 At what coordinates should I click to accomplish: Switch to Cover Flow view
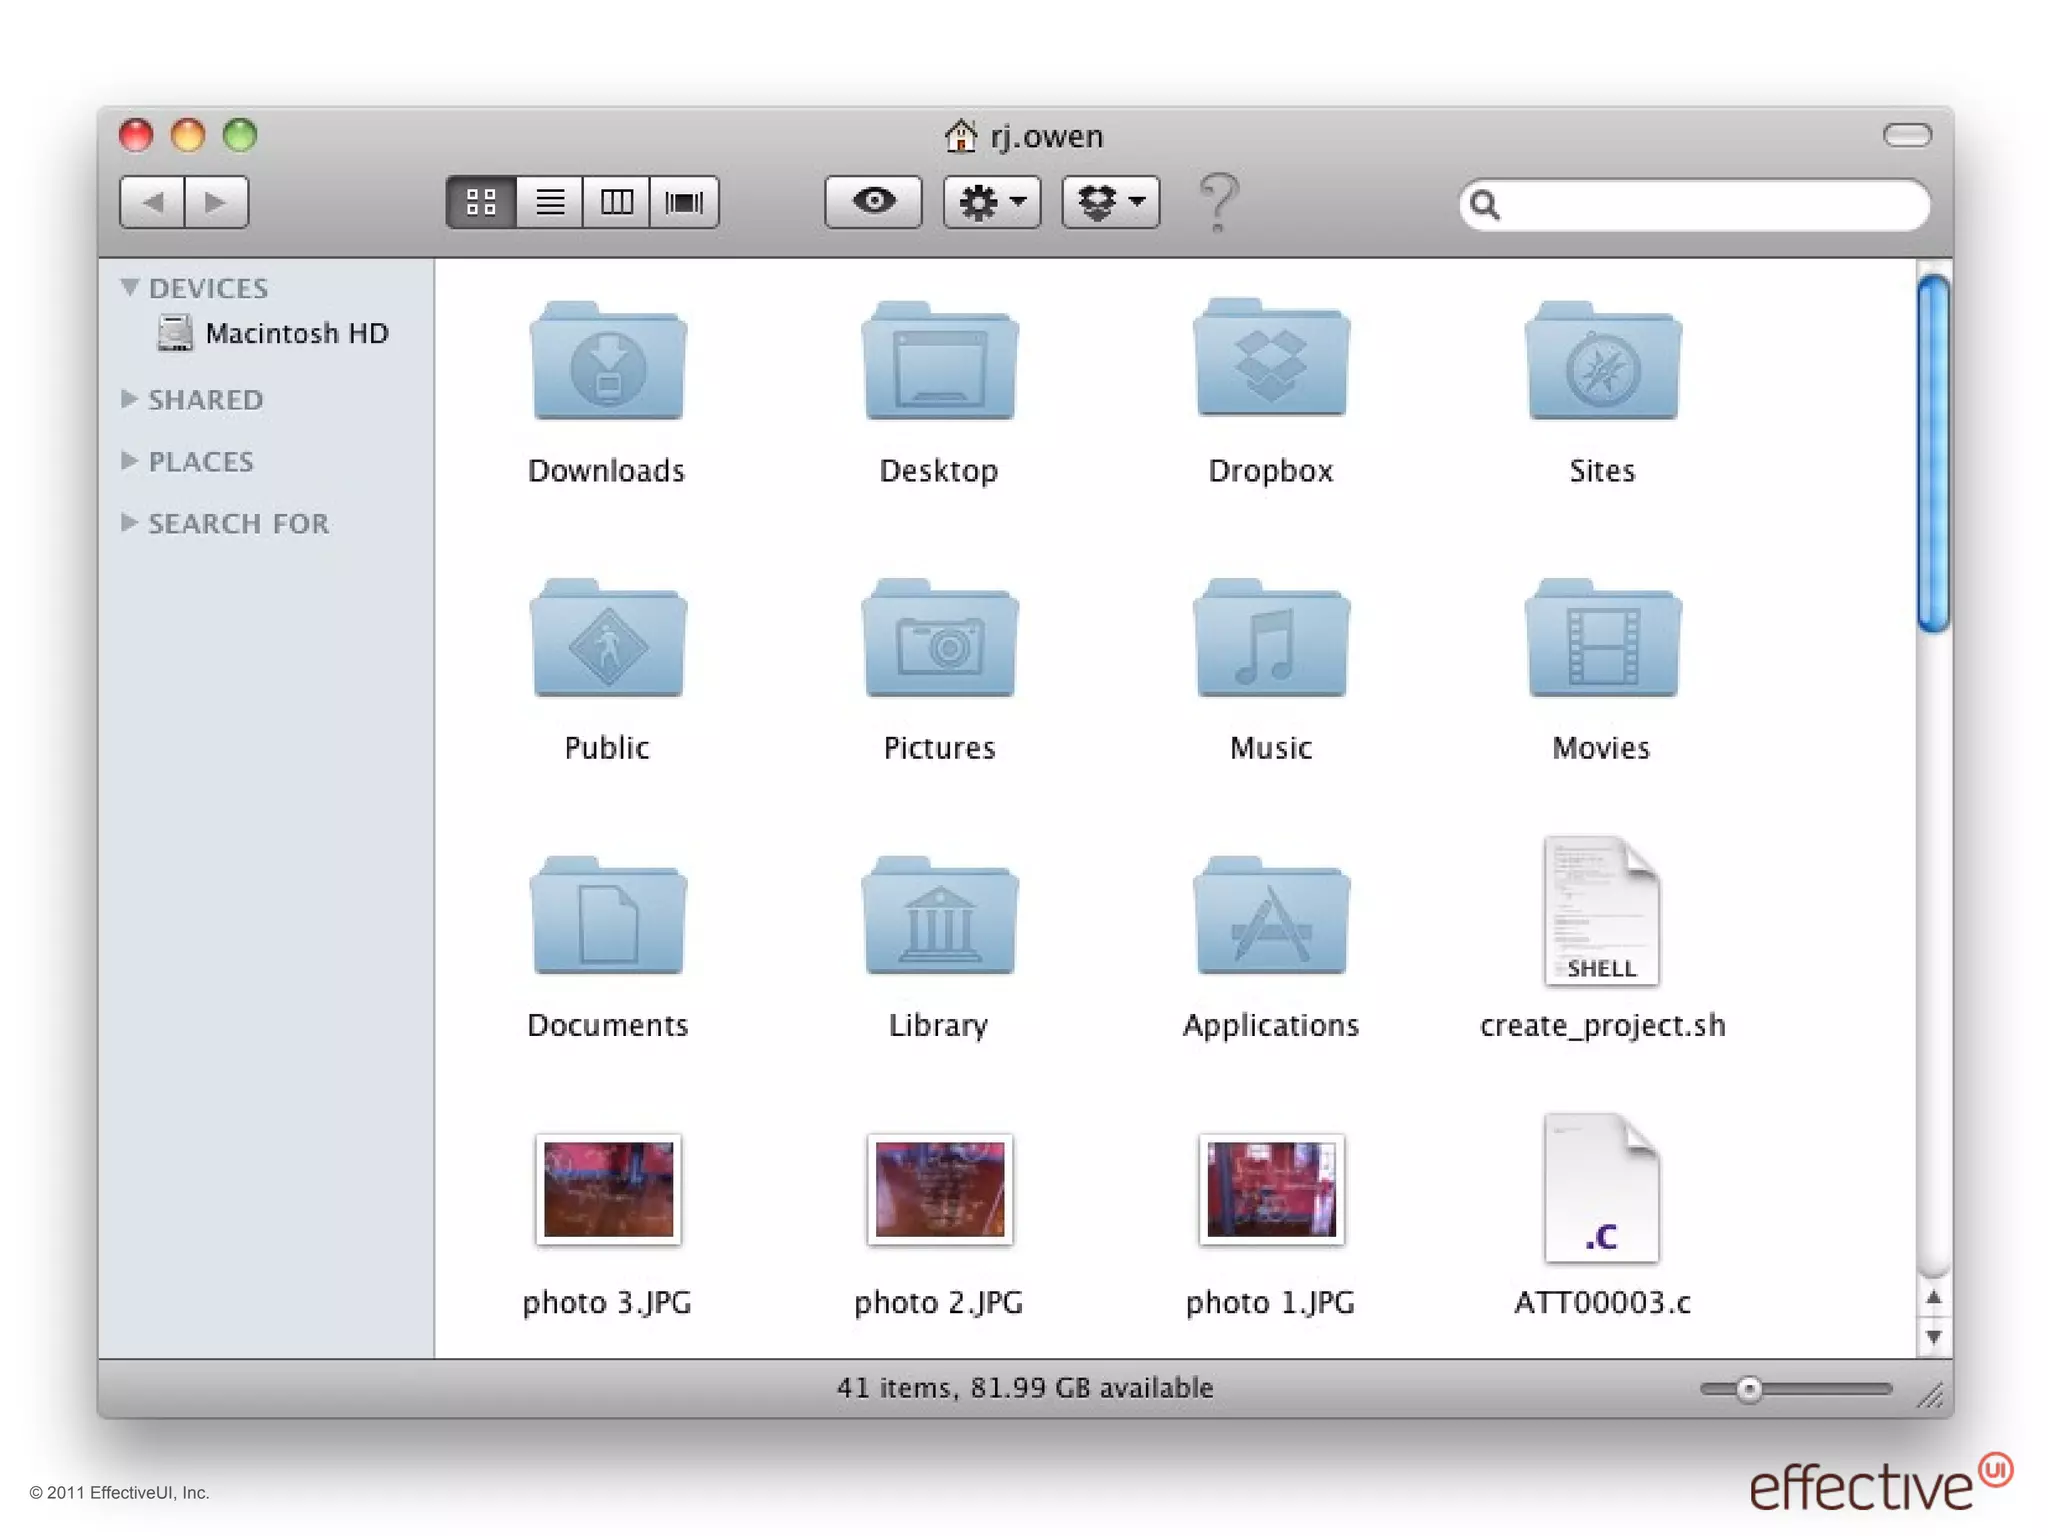click(684, 202)
